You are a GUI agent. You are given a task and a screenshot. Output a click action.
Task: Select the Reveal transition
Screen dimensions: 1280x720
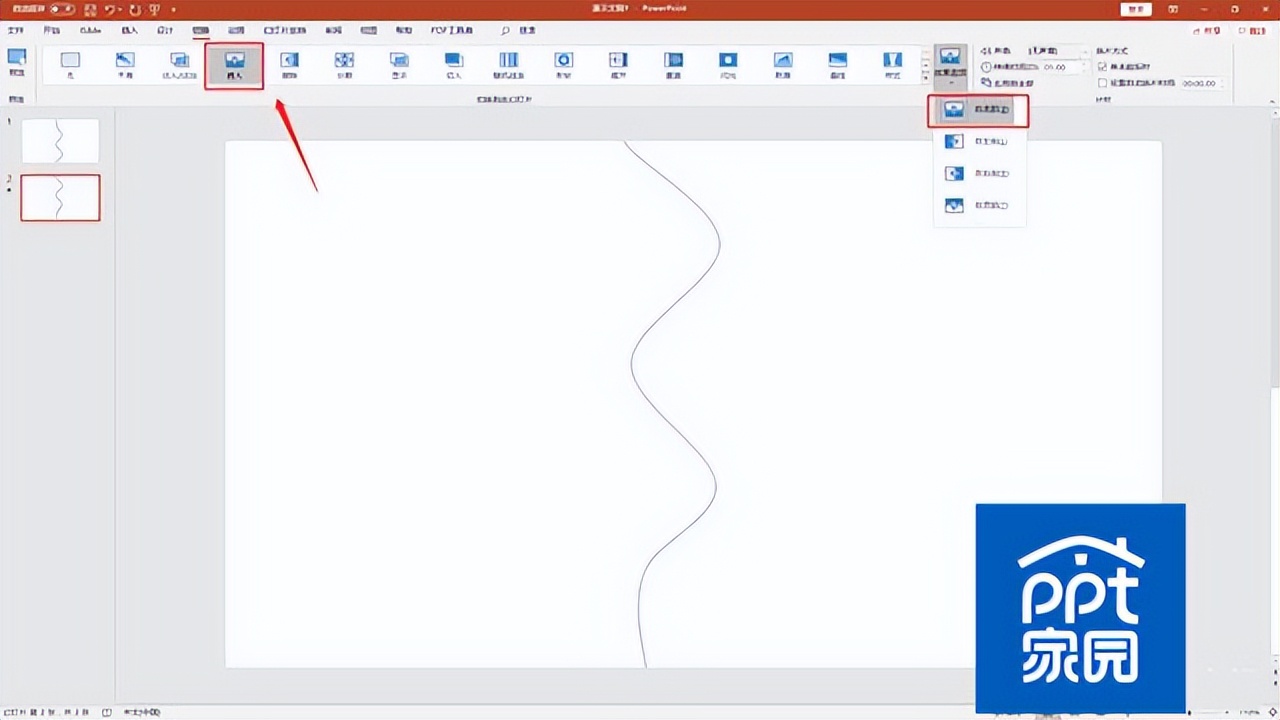coord(399,66)
